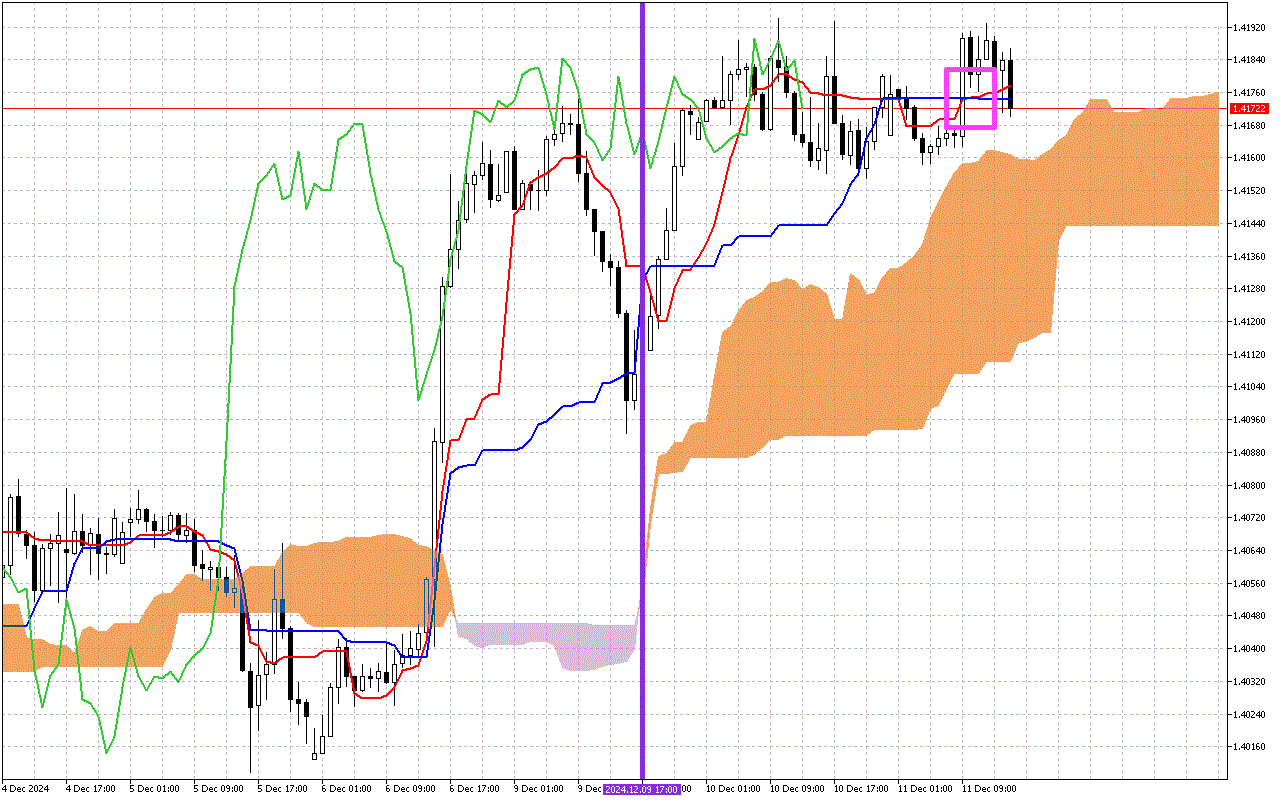Click the 6 Dec 01:00 time label
1280x800 pixels.
click(347, 789)
